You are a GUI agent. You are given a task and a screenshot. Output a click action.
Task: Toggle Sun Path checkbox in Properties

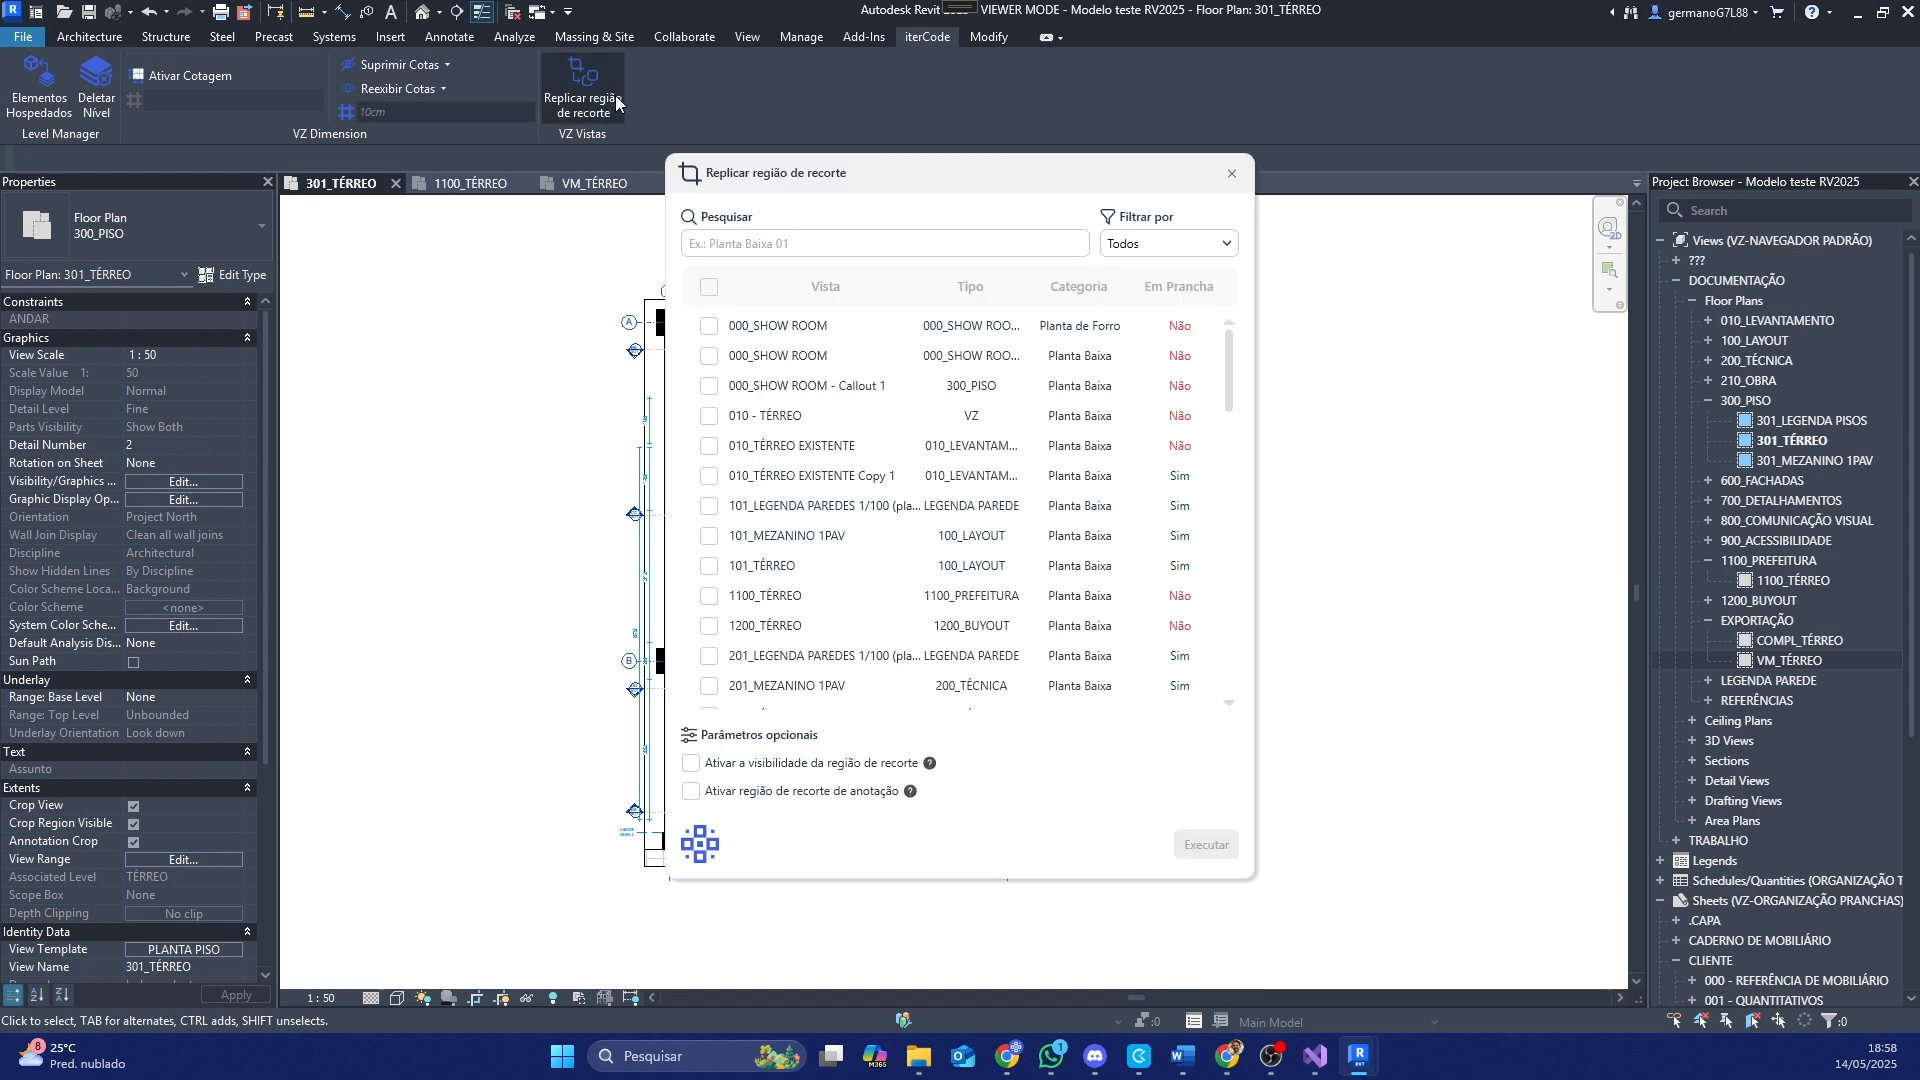point(133,662)
